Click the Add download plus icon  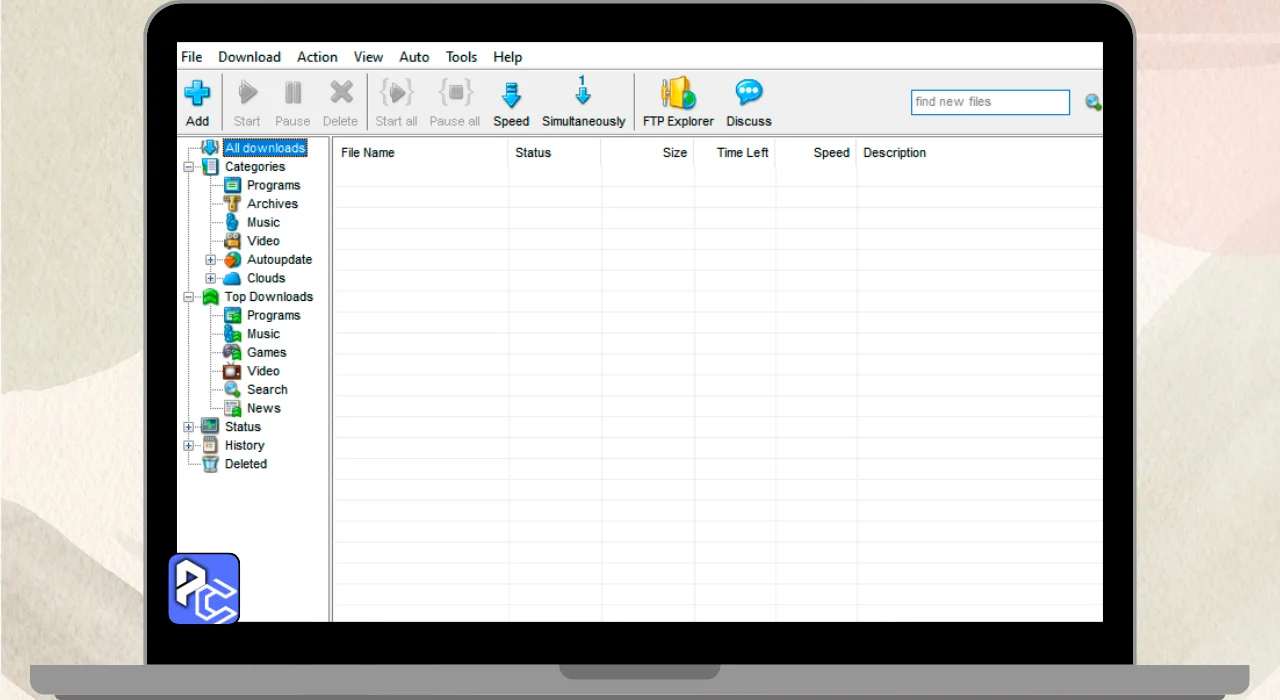(197, 93)
